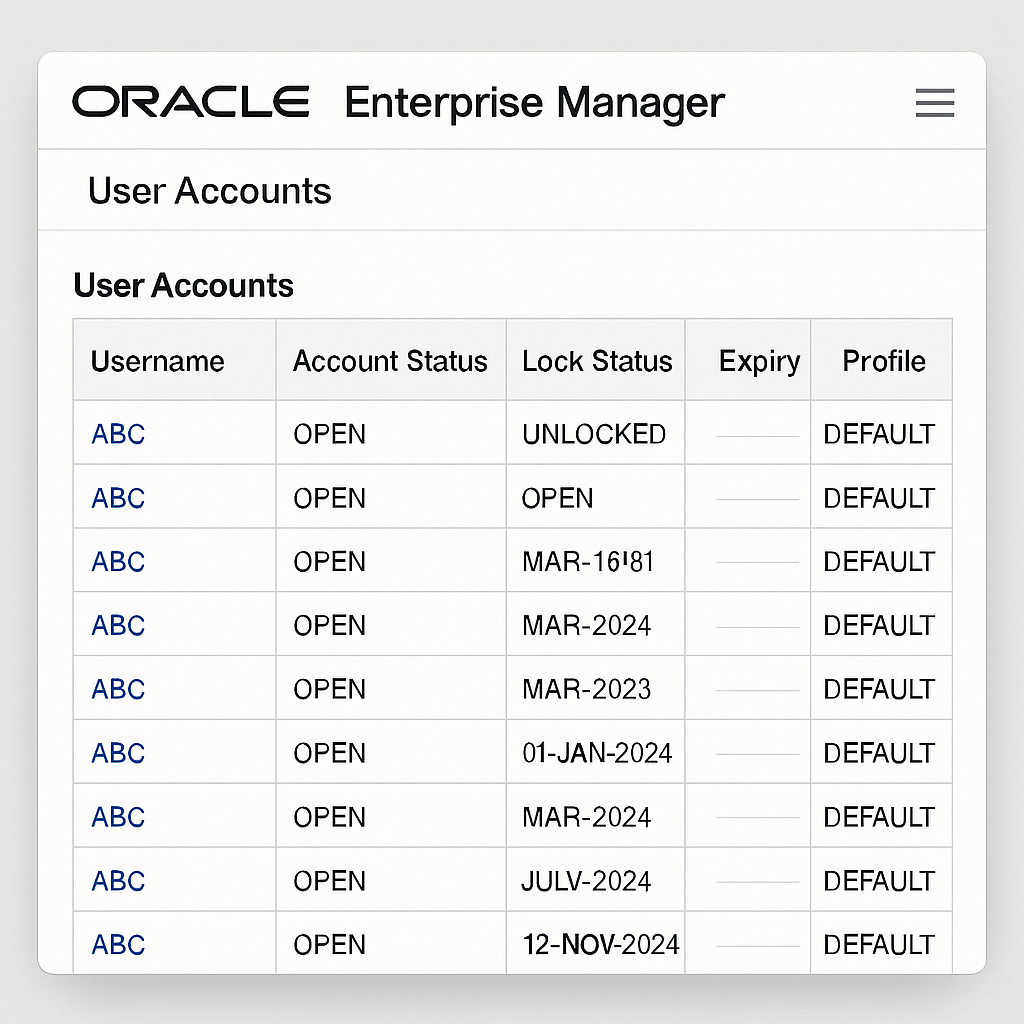Click the DEFAULT profile in the last row

pos(880,944)
